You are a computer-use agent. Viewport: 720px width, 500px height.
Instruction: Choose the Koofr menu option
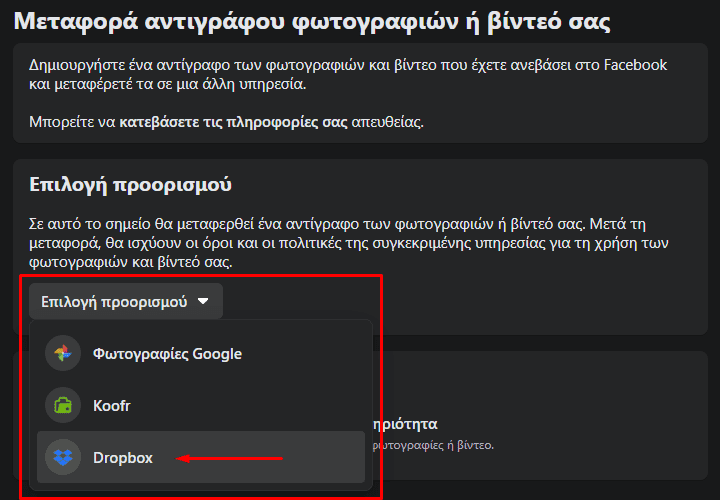(x=201, y=405)
